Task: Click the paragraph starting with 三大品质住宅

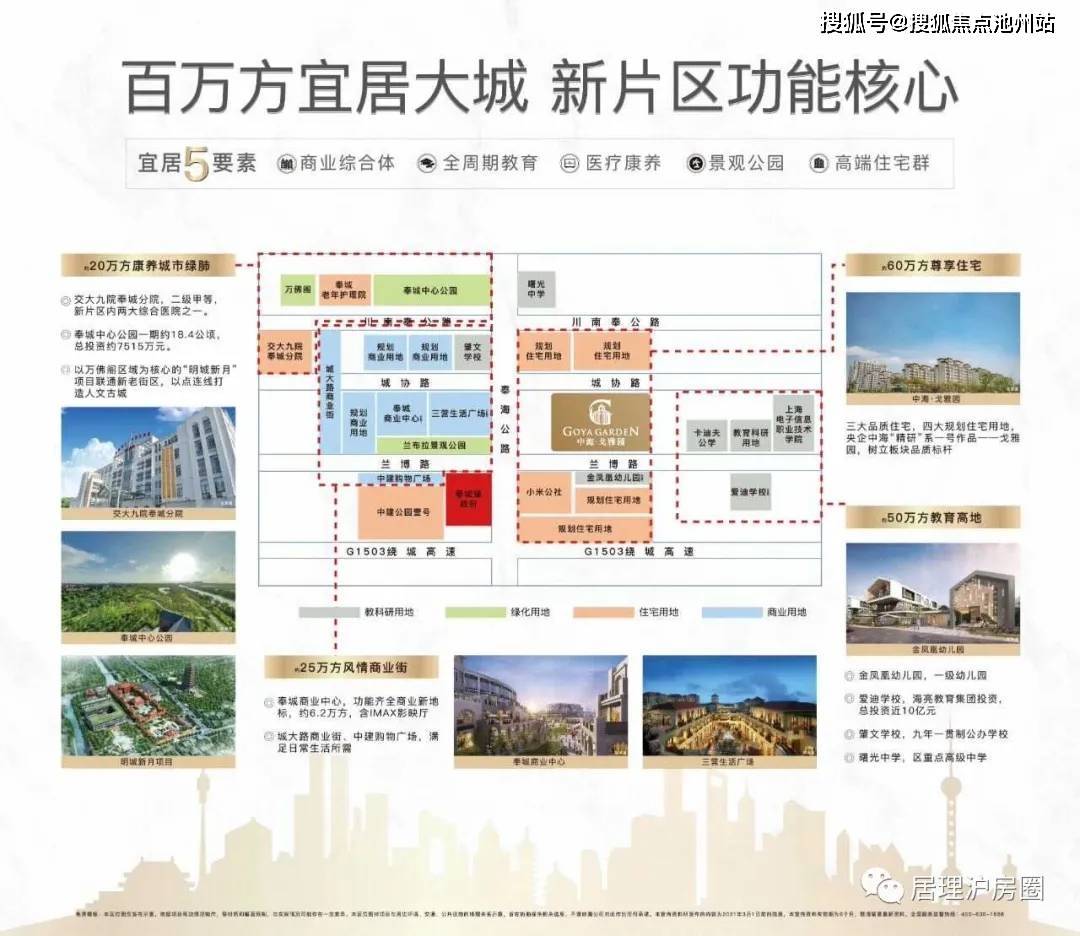Action: [x=933, y=437]
